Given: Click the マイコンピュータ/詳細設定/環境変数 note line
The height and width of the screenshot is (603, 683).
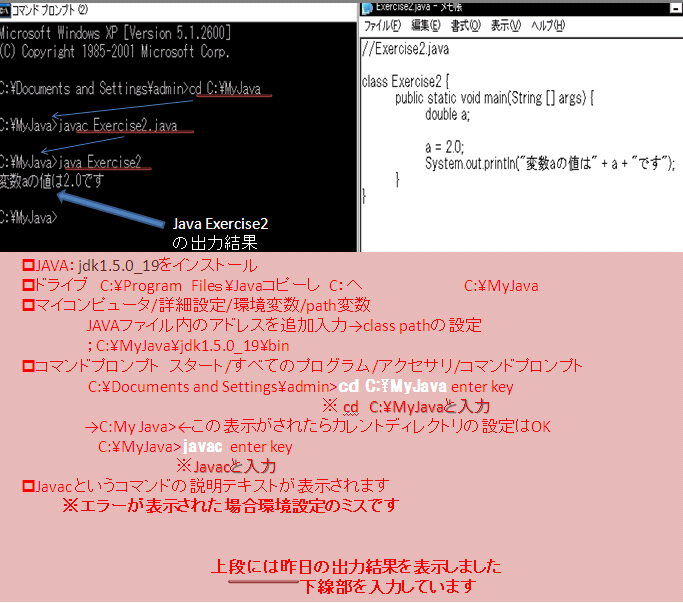Looking at the screenshot, I should [x=196, y=305].
